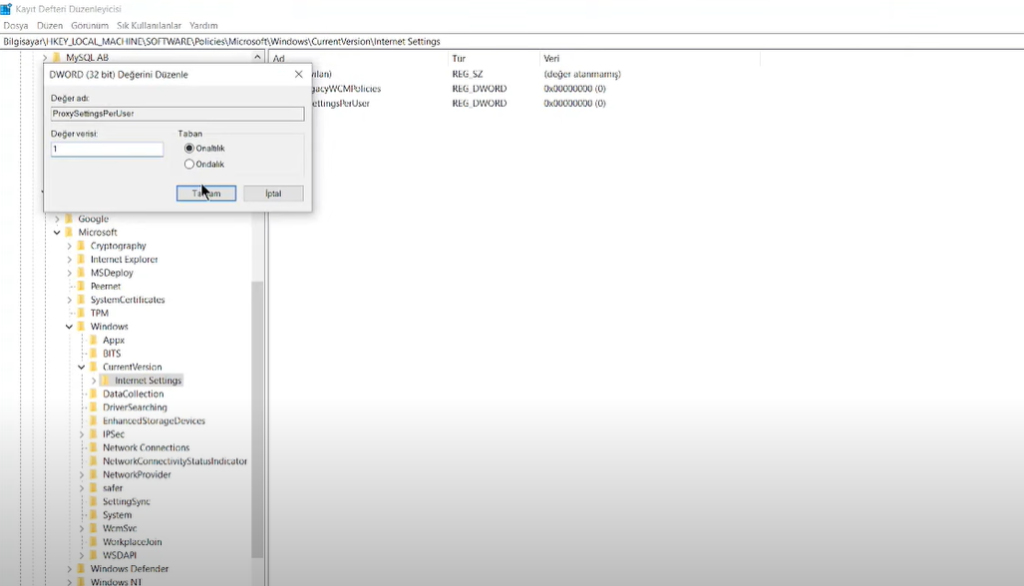Click the Değer verisi input field
This screenshot has height=586, width=1024.
click(107, 149)
